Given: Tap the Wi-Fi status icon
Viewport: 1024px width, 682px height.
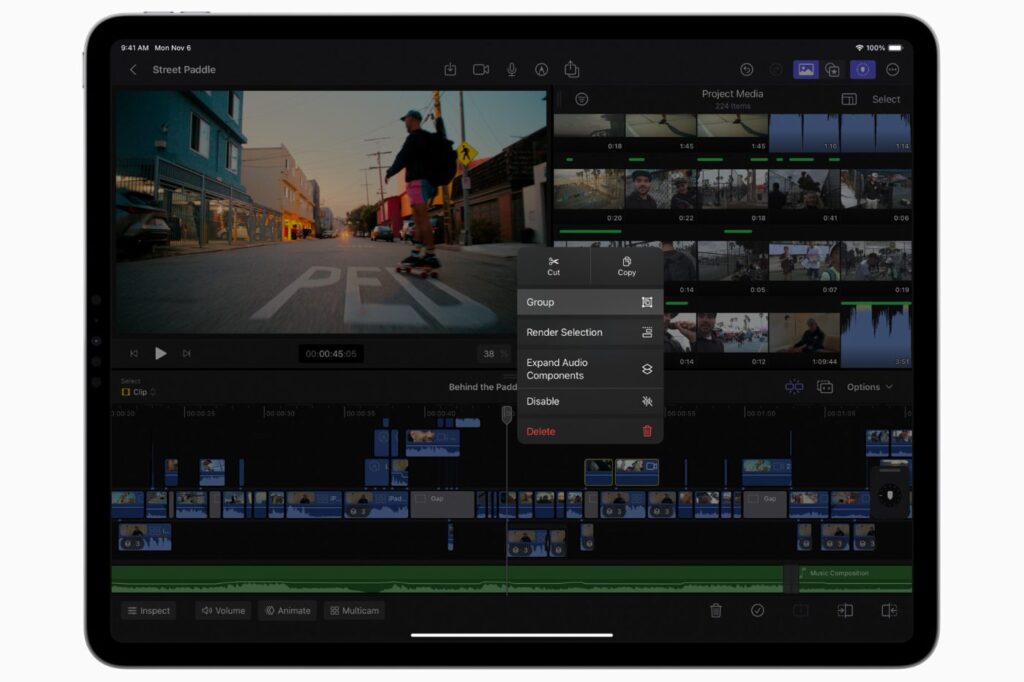Looking at the screenshot, I should (x=859, y=48).
